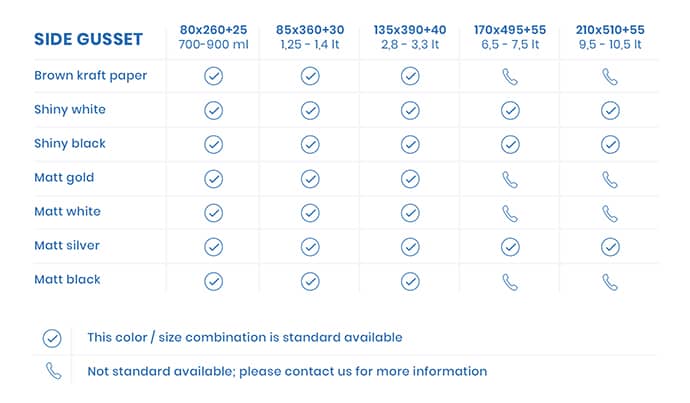The image size is (690, 403).
Task: Select the 210x510+55 column header
Action: [610, 37]
